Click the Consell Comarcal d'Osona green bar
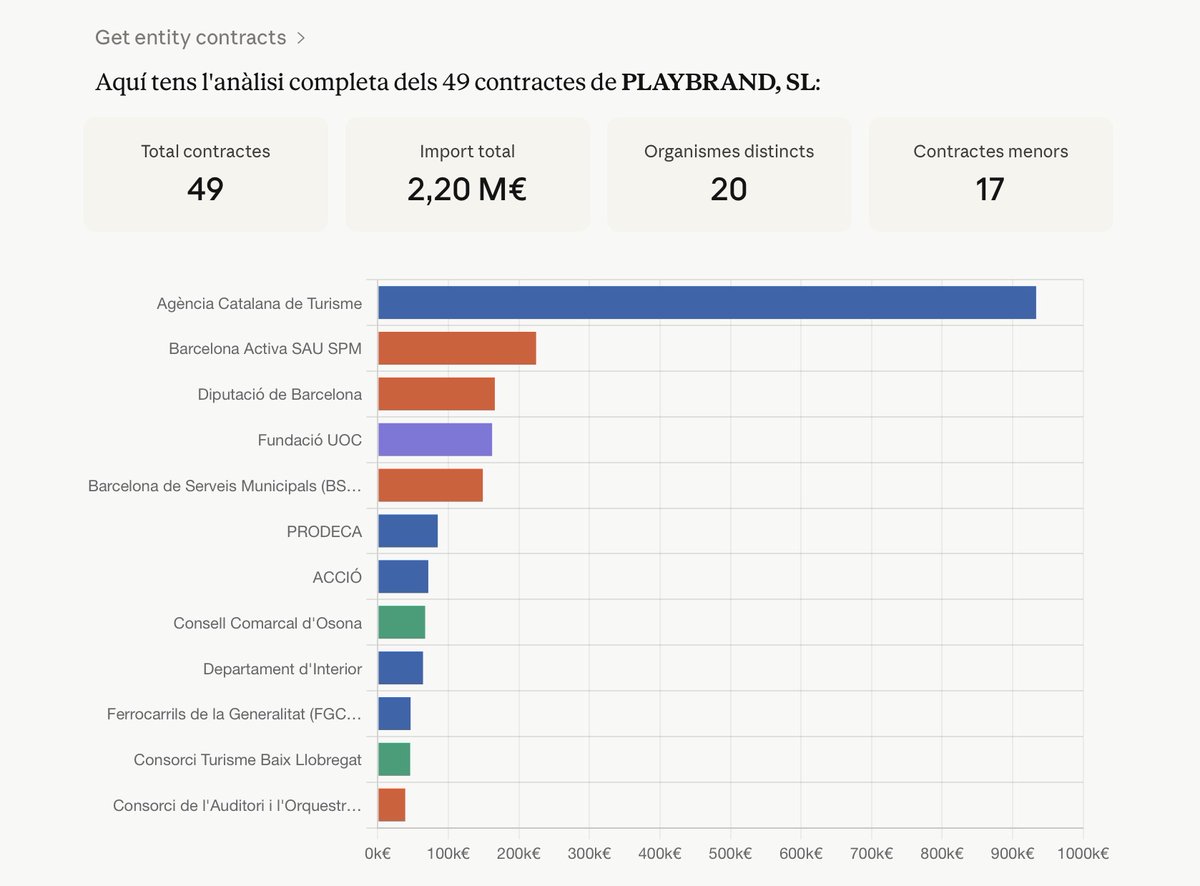 pos(400,622)
